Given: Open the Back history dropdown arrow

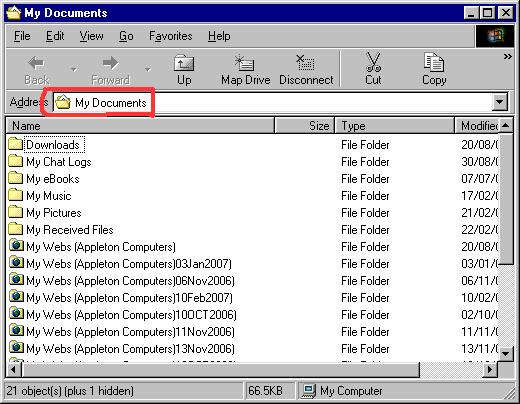Looking at the screenshot, I should click(74, 69).
